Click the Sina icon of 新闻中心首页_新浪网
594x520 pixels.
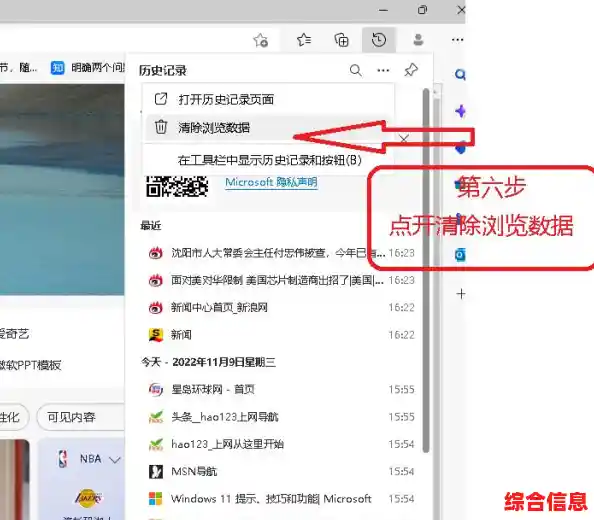coord(155,307)
